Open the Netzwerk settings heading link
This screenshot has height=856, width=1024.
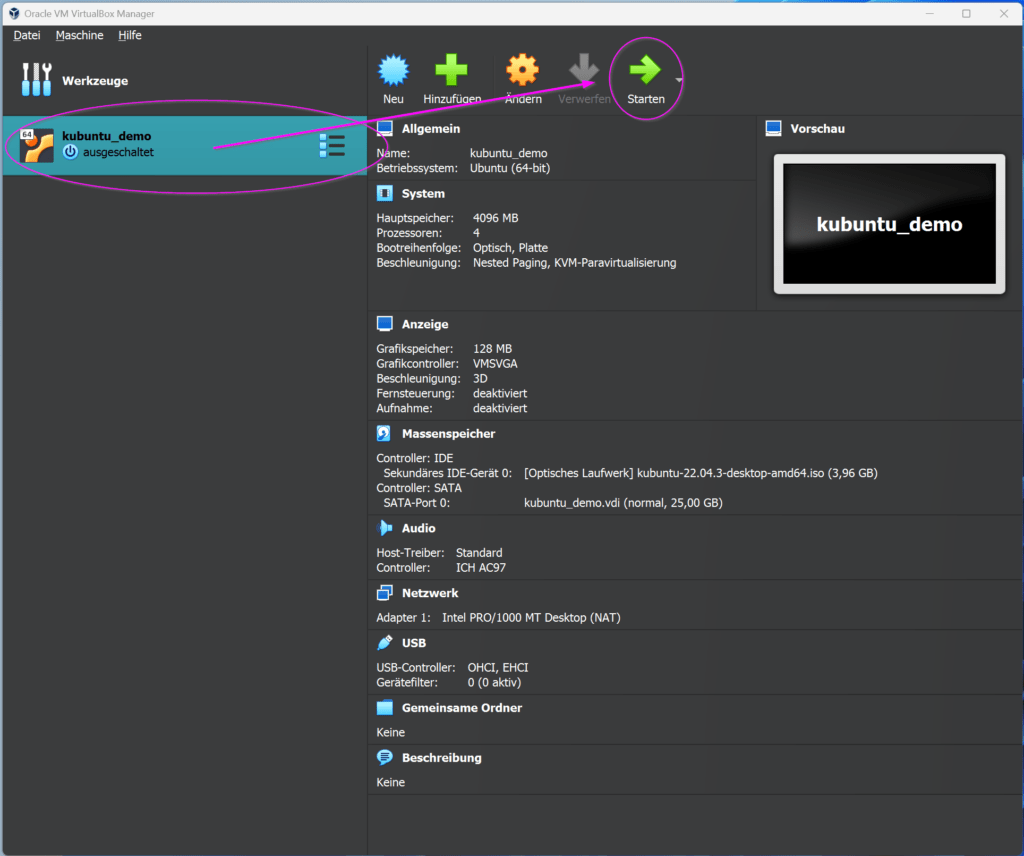click(430, 593)
